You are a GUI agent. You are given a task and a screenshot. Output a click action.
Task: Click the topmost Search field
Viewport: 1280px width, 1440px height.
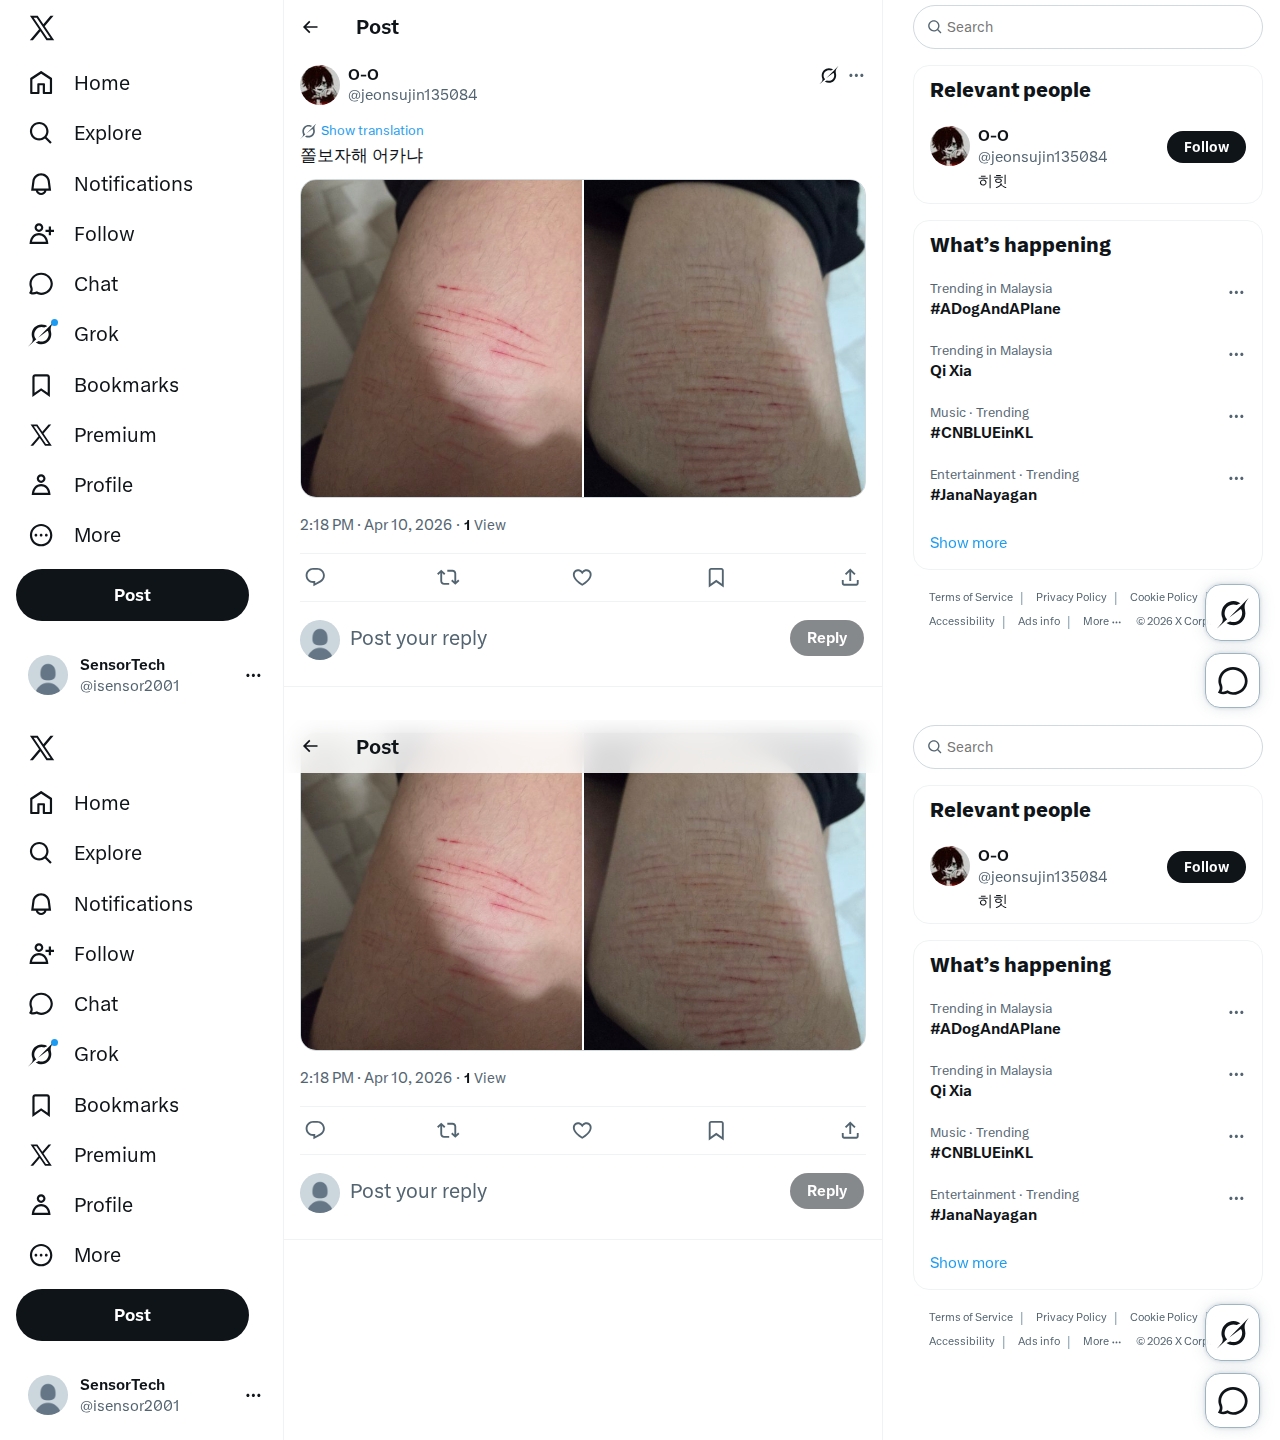[1088, 27]
